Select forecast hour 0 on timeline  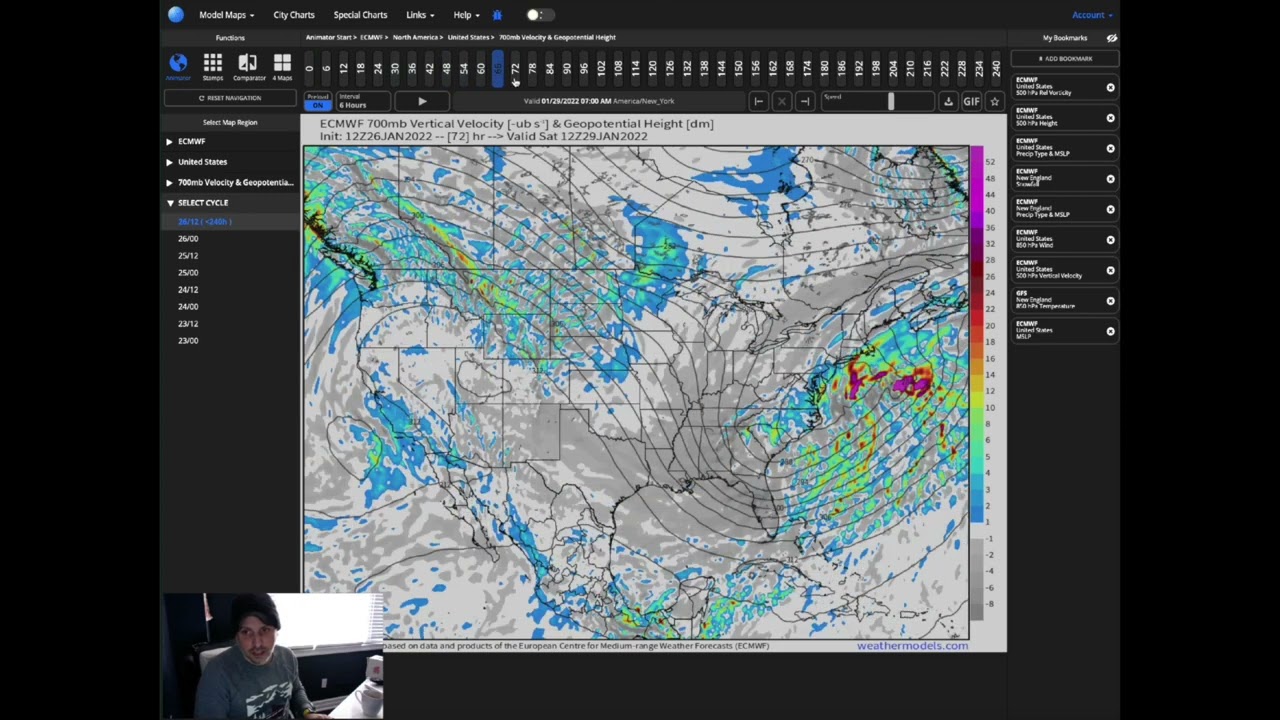[309, 69]
